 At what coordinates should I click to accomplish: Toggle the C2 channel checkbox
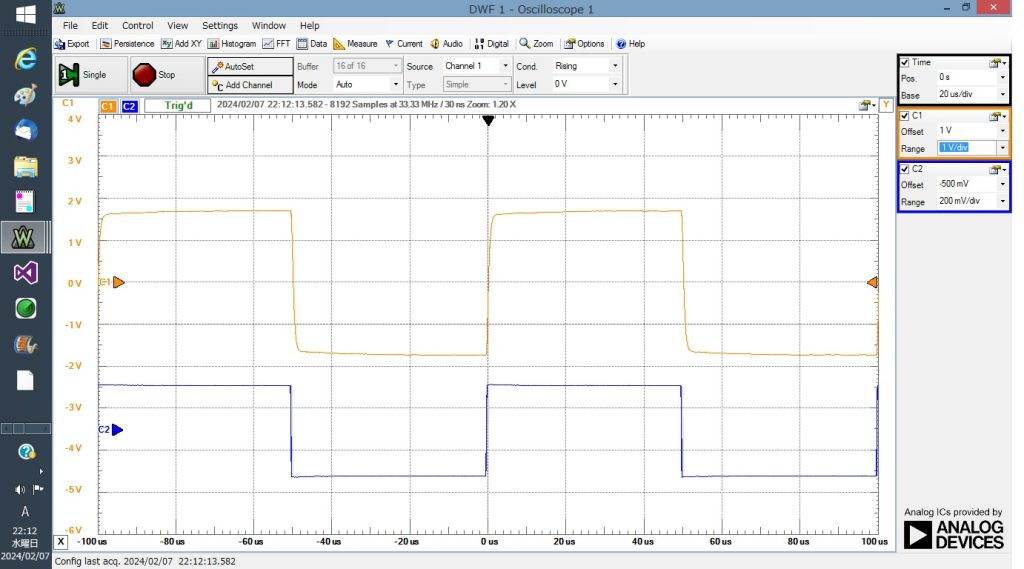coord(904,169)
